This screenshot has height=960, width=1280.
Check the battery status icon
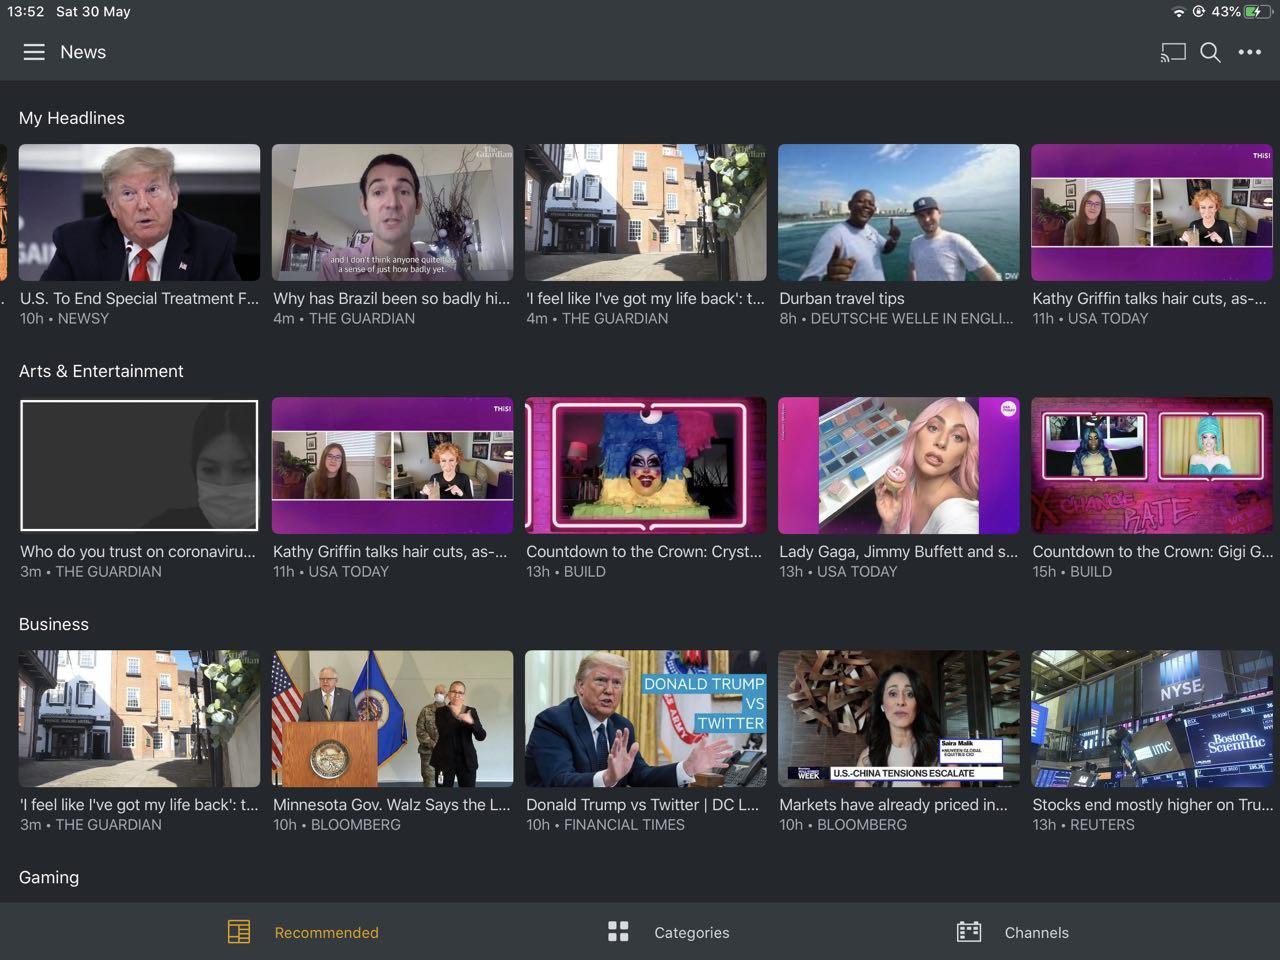click(1259, 12)
